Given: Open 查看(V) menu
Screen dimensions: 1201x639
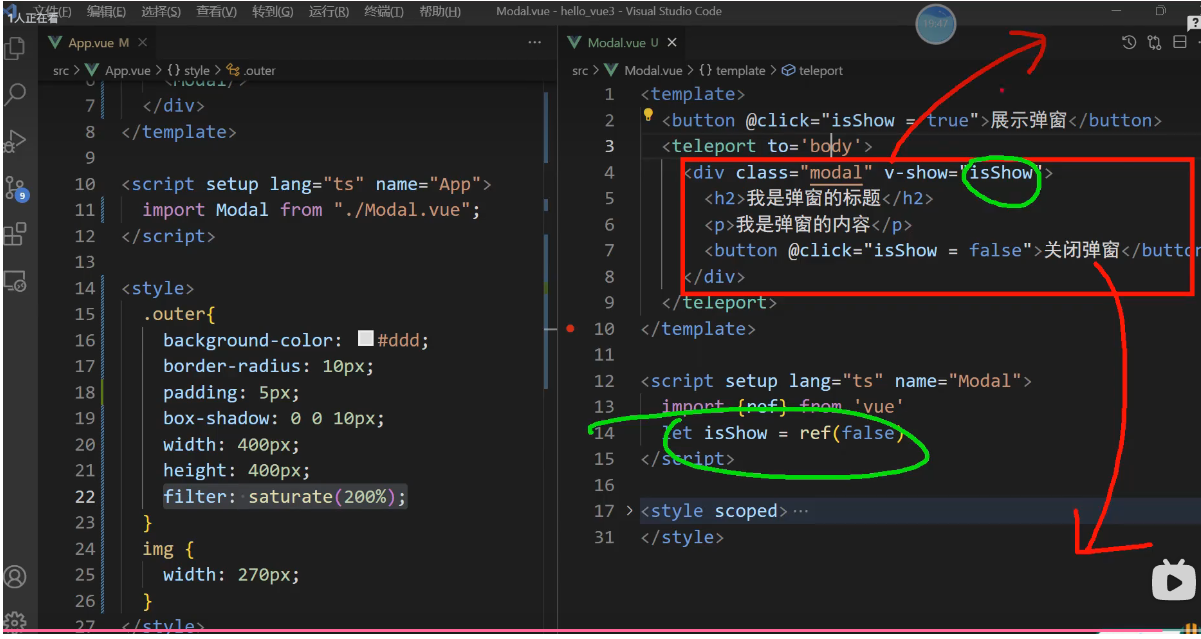Looking at the screenshot, I should [x=217, y=11].
